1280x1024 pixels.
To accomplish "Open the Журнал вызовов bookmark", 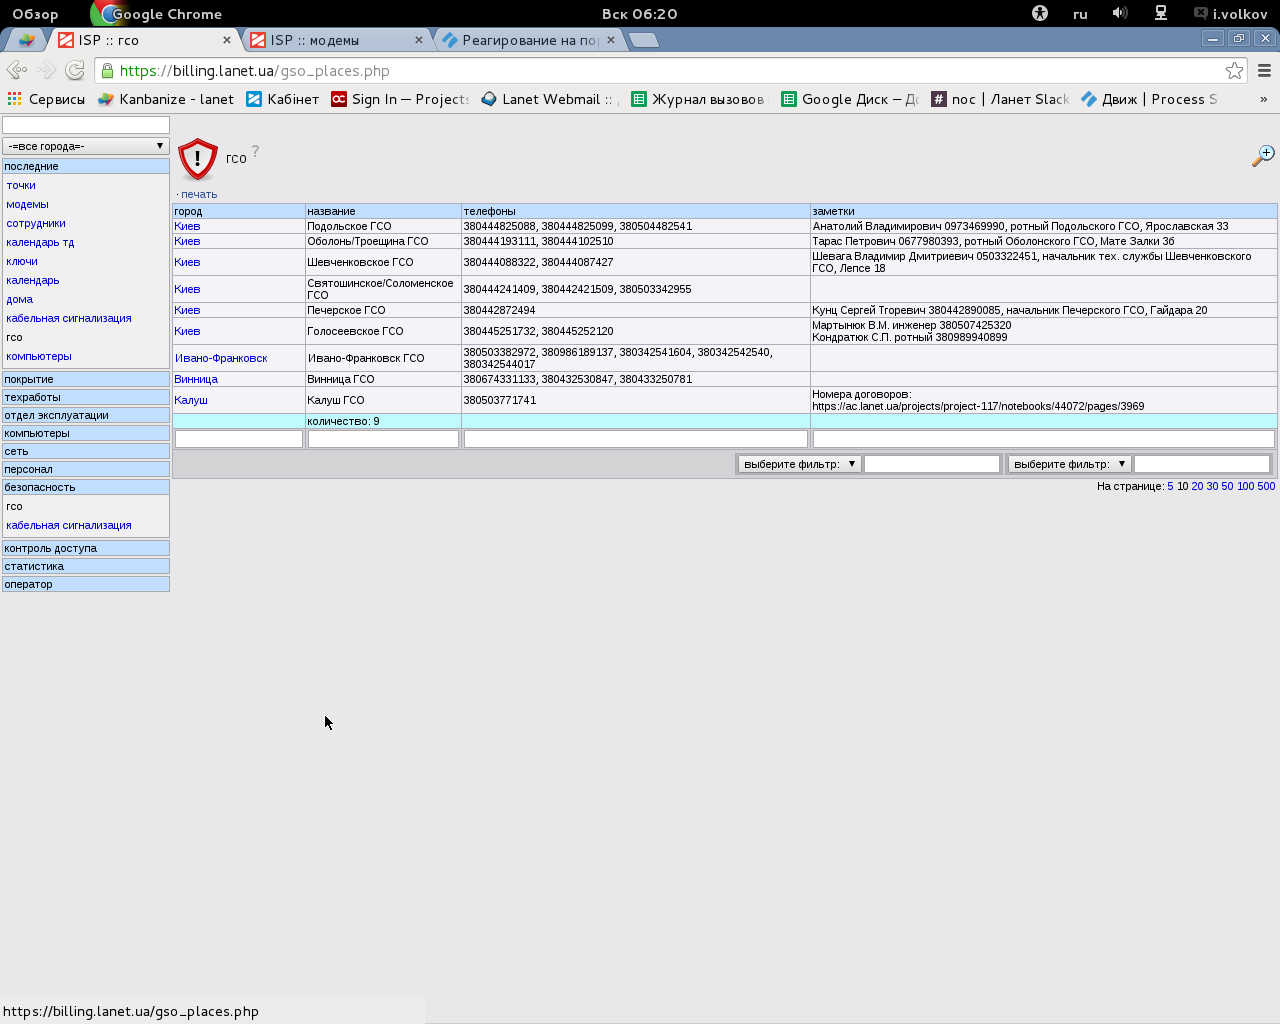I will pos(698,99).
